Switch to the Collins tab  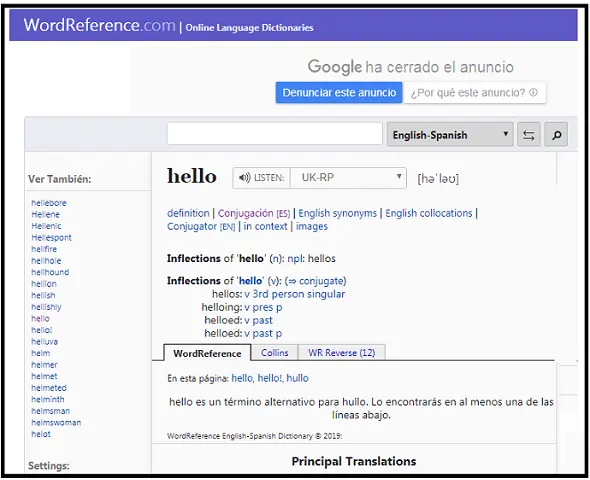[x=275, y=353]
